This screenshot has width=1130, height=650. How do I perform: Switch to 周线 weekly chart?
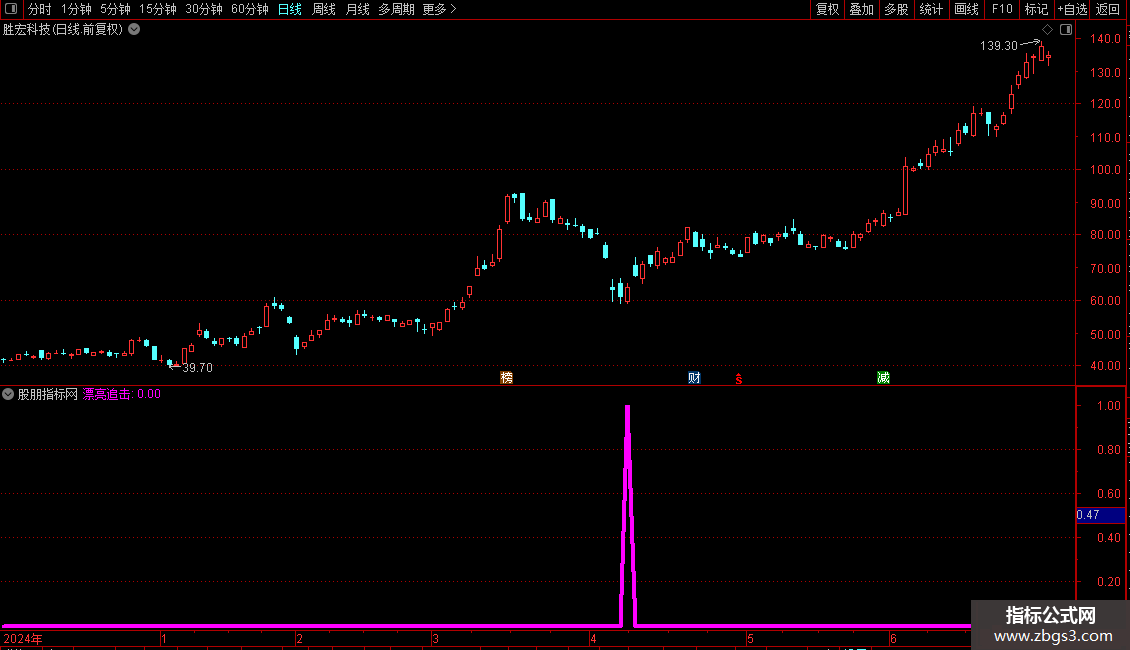coord(324,9)
